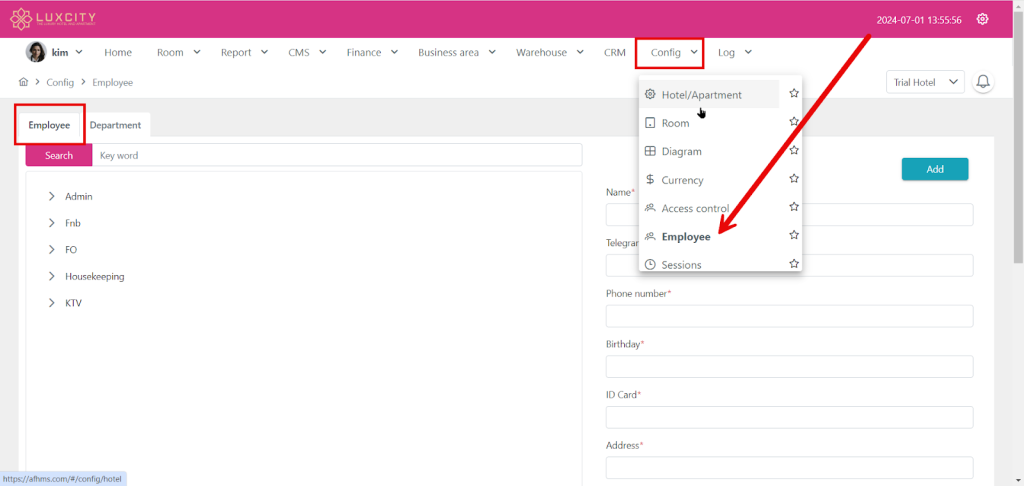Screen dimensions: 1024x486
Task: Click the Phone number input field
Action: point(789,316)
